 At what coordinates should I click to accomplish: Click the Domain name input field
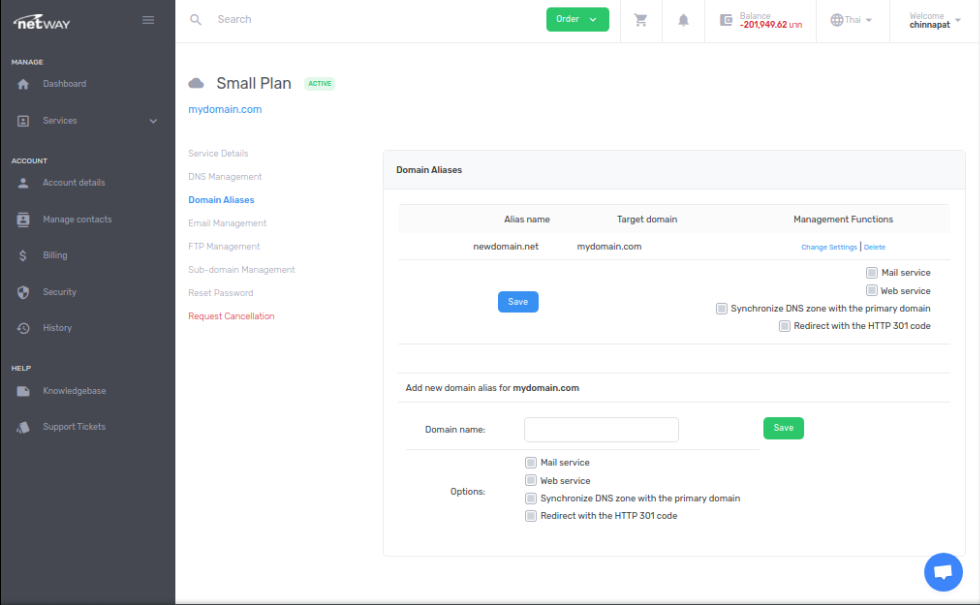click(601, 430)
